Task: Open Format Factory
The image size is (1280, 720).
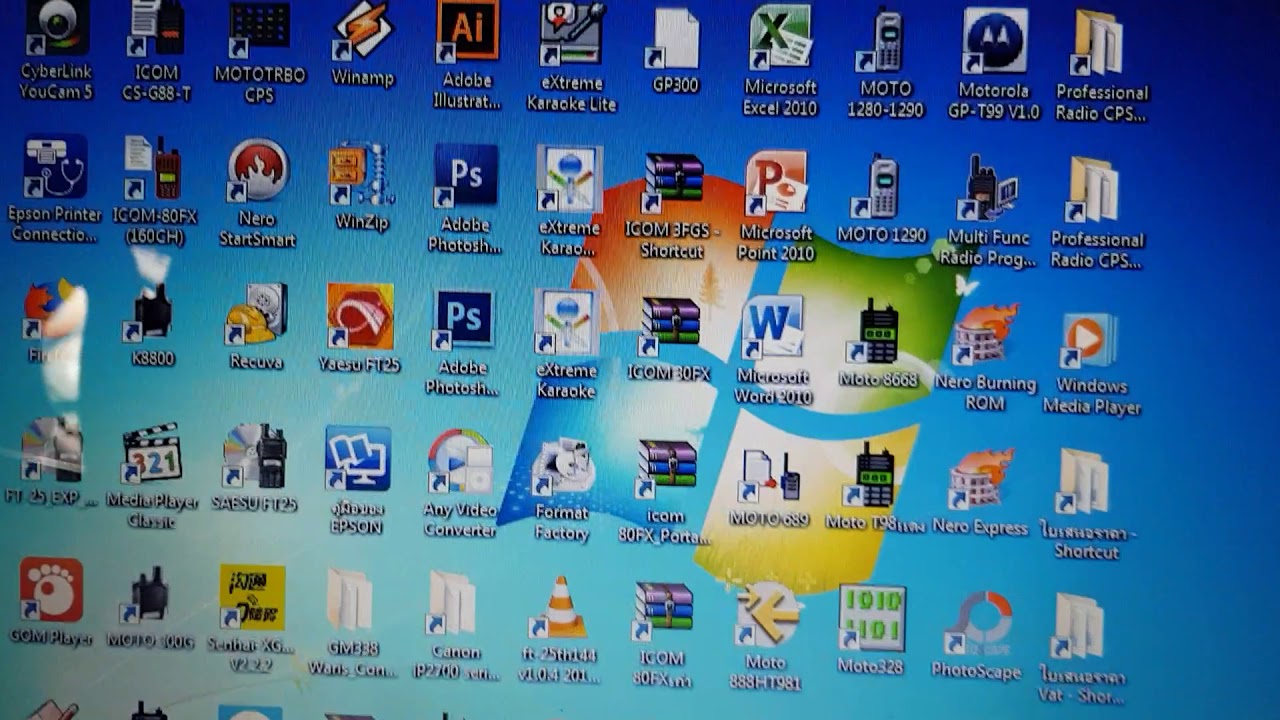Action: pyautogui.click(x=562, y=489)
